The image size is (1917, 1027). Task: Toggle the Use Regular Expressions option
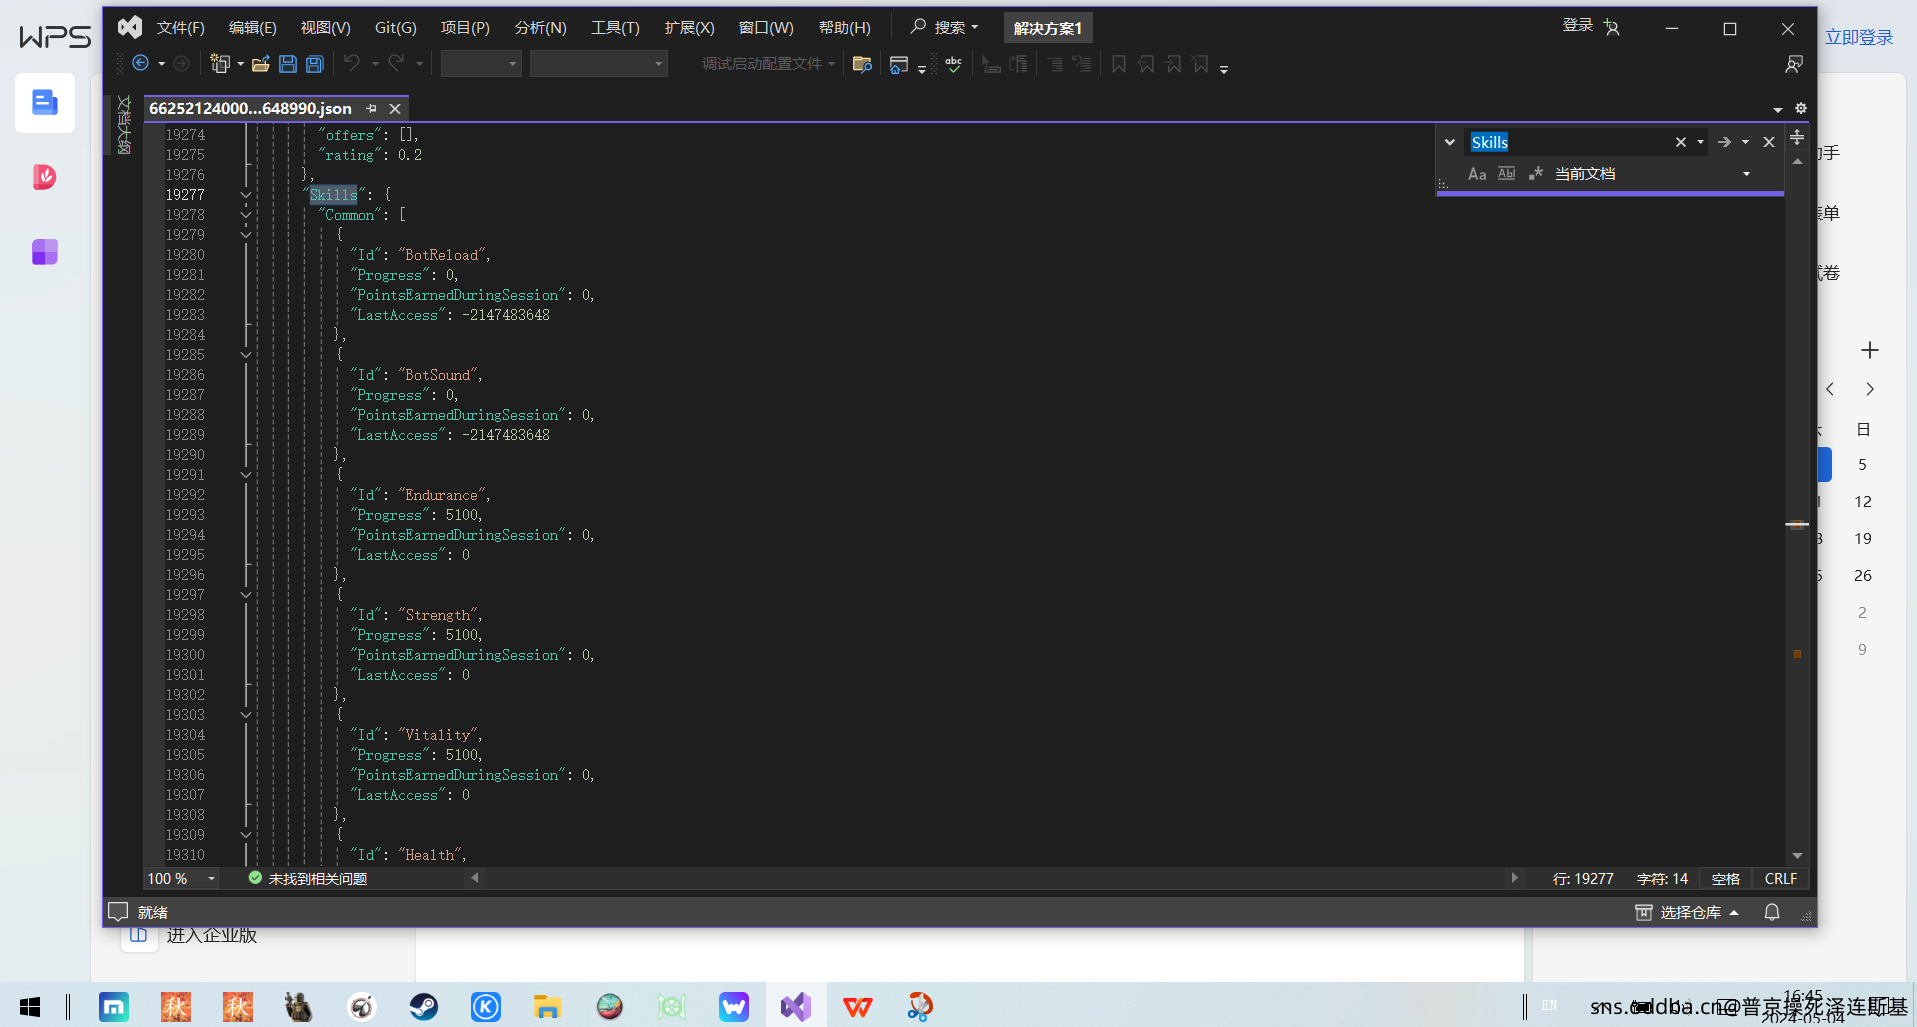tap(1535, 174)
